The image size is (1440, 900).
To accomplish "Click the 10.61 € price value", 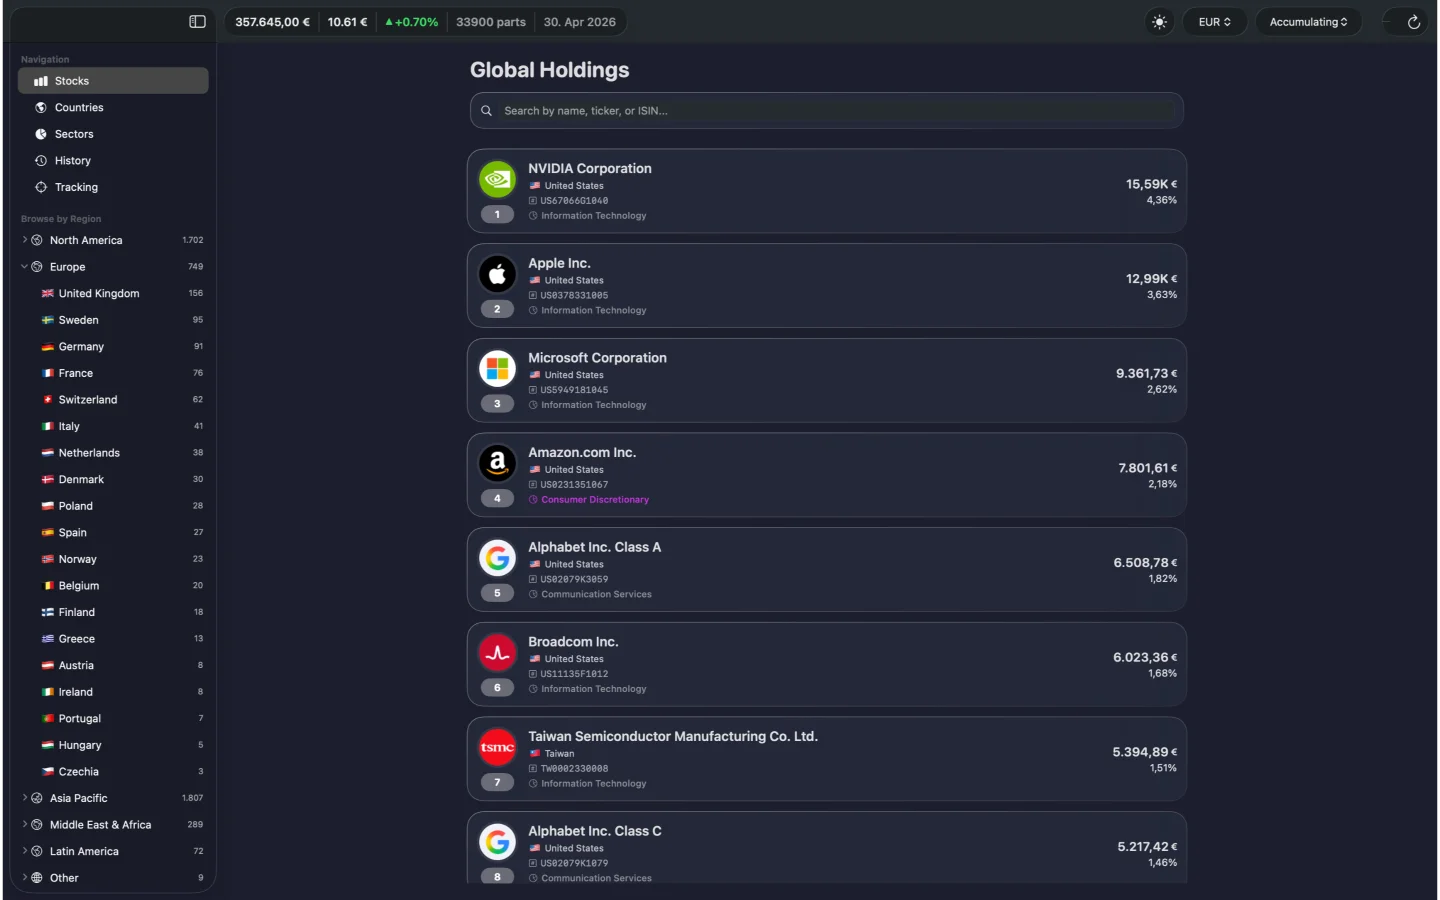I will click(347, 22).
